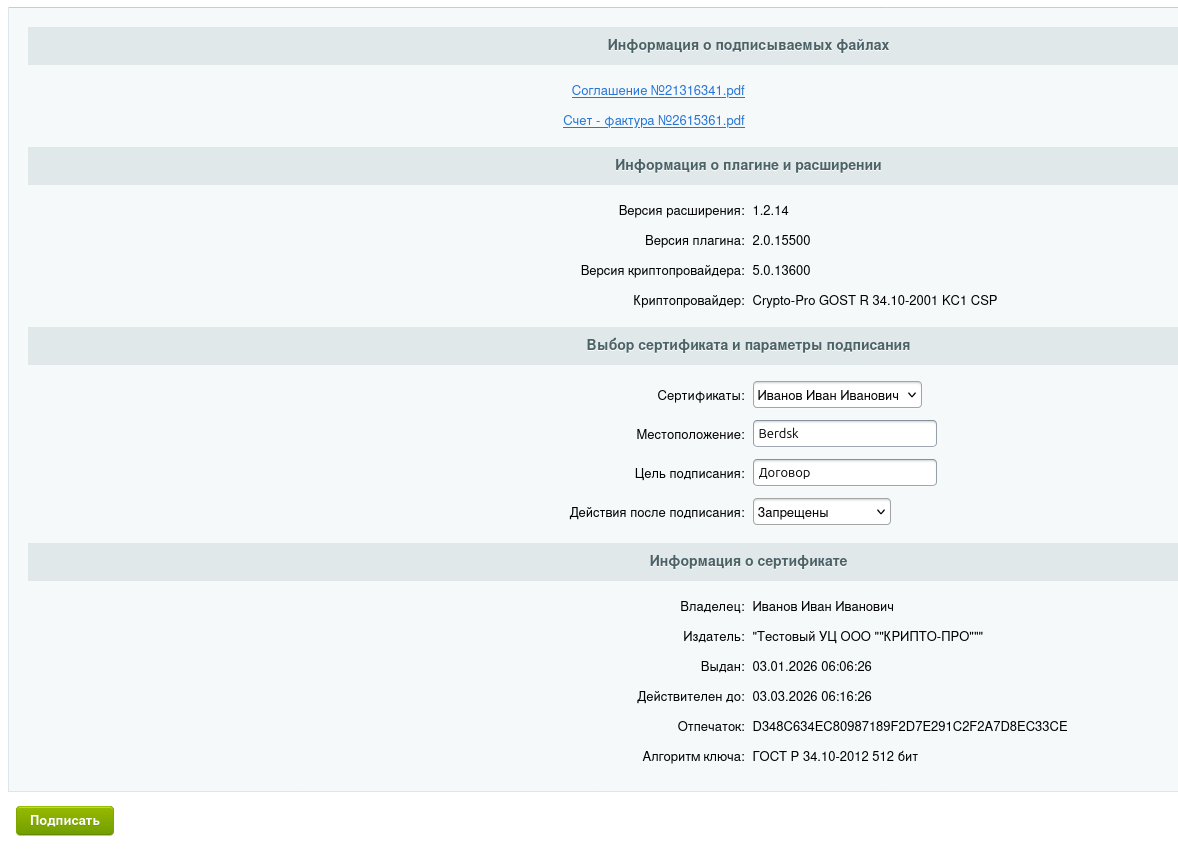This screenshot has width=1178, height=850.
Task: Click the Crypto-Pro GOST cryptoprovider name
Action: click(874, 300)
